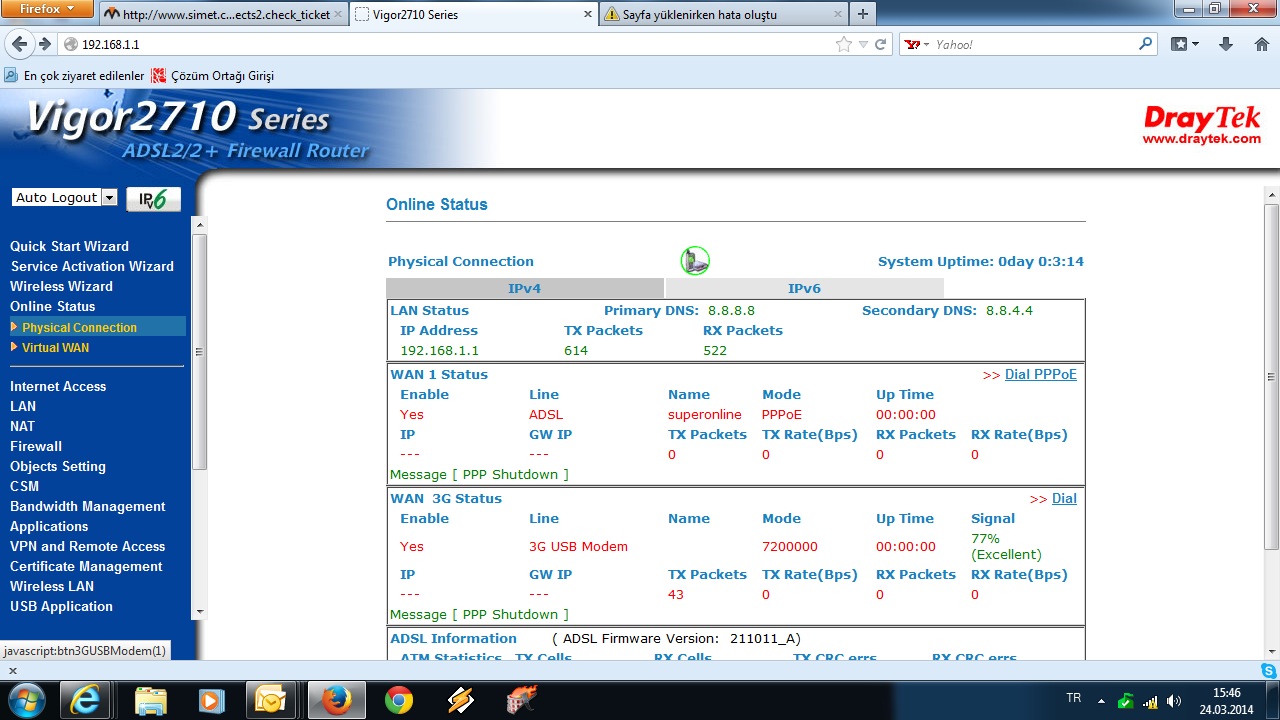The height and width of the screenshot is (720, 1280).
Task: Click the IPv6 logo button
Action: pos(153,198)
